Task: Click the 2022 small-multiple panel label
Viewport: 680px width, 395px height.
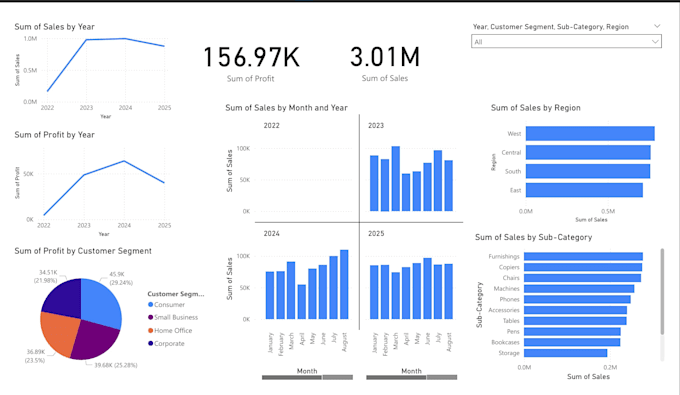Action: coord(271,126)
